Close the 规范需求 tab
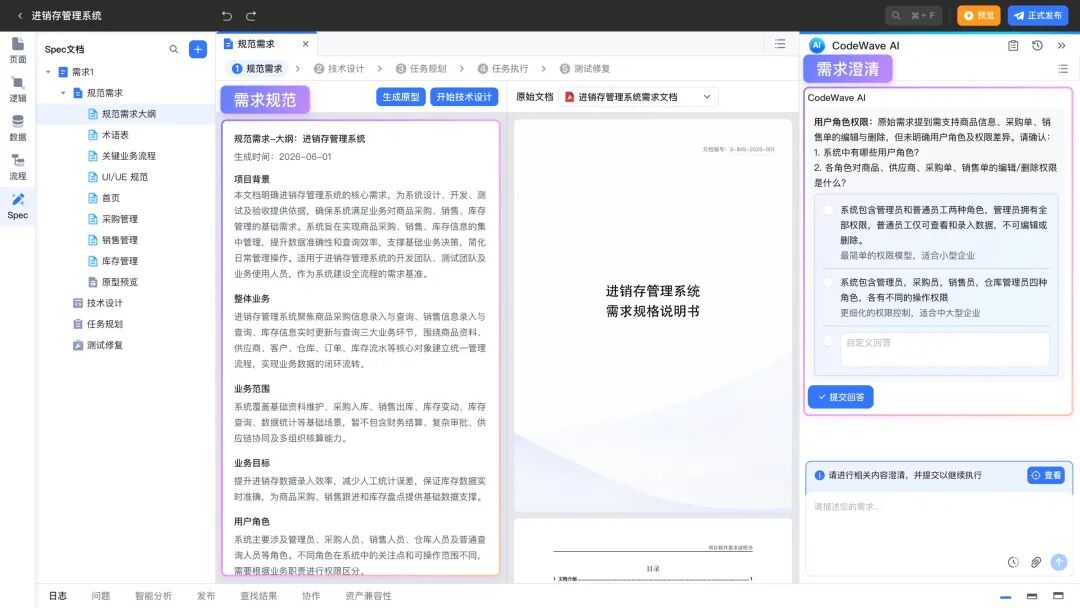The height and width of the screenshot is (608, 1080). click(x=305, y=43)
